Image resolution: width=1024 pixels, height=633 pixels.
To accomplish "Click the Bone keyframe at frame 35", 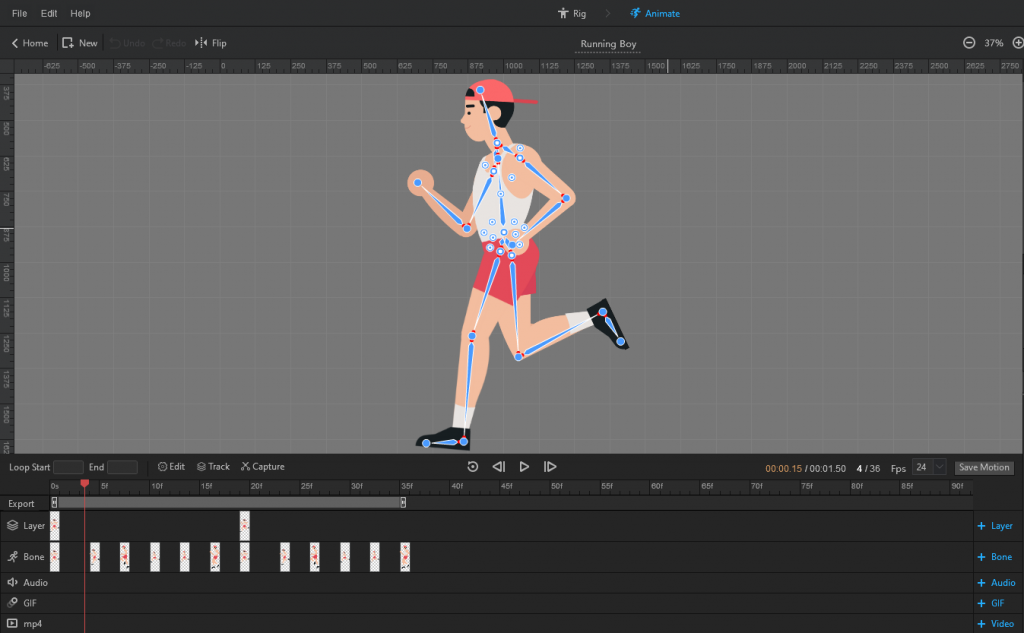I will tap(405, 557).
